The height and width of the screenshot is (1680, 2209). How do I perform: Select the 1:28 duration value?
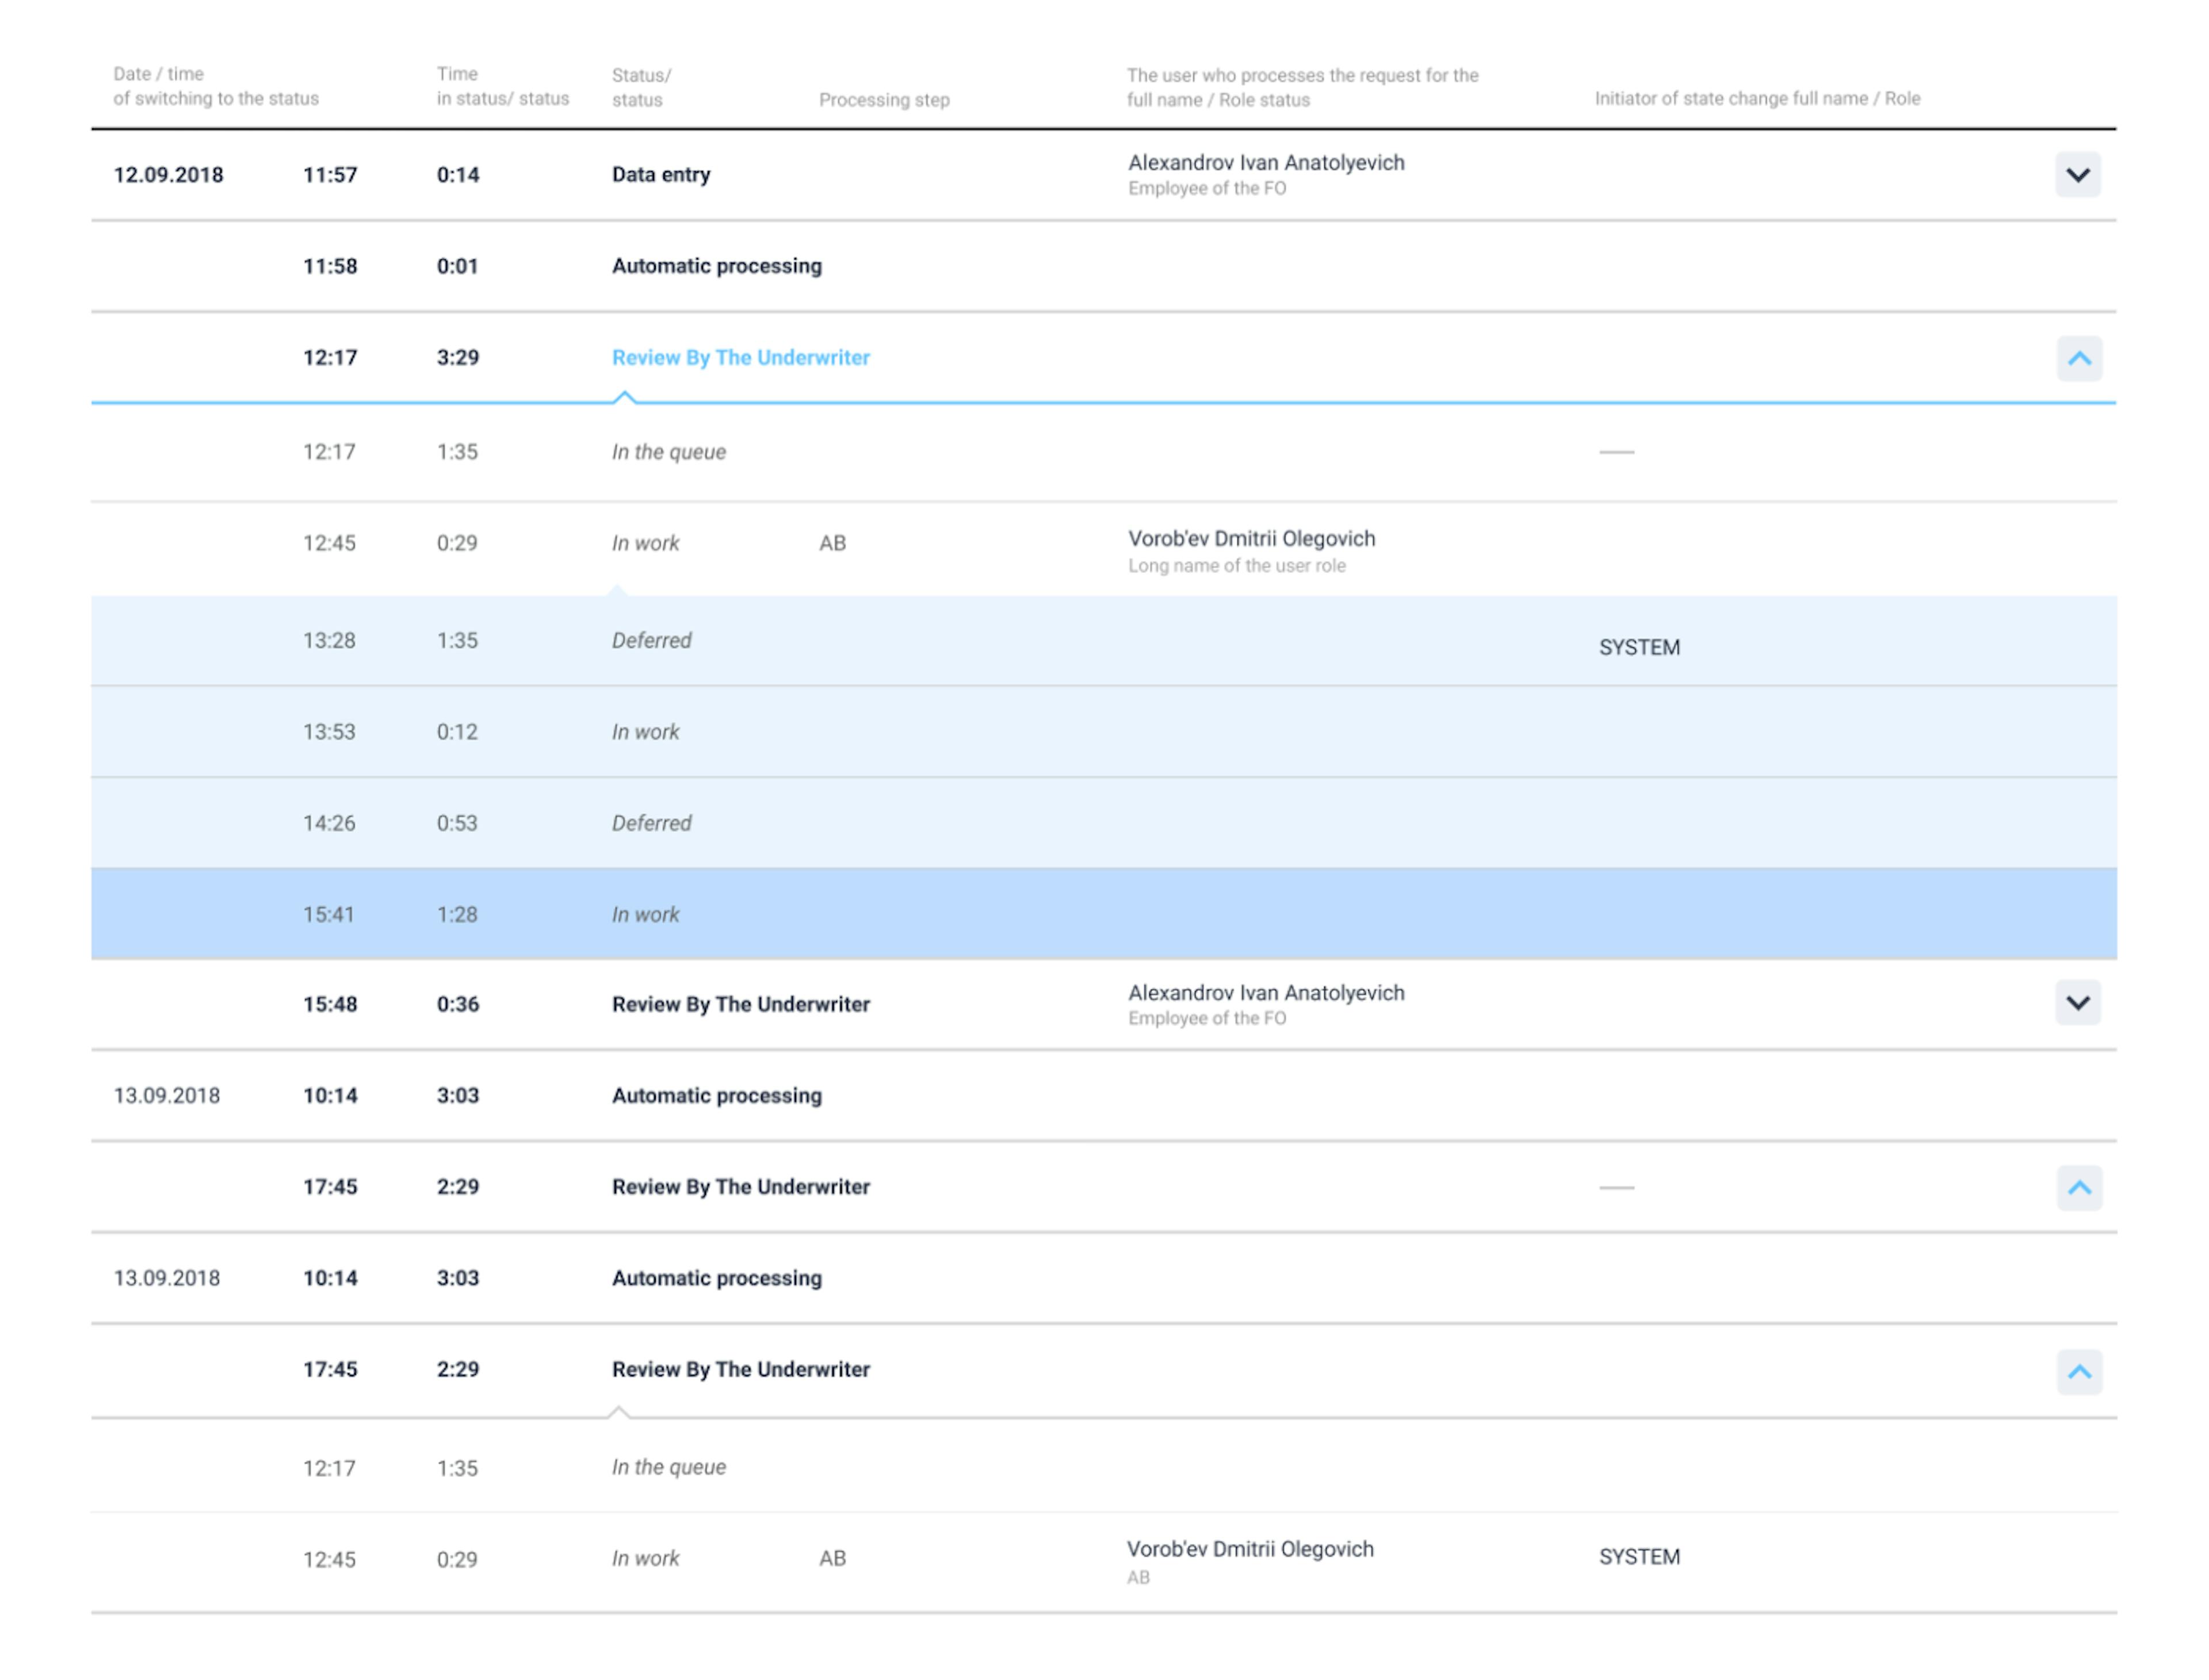coord(457,915)
